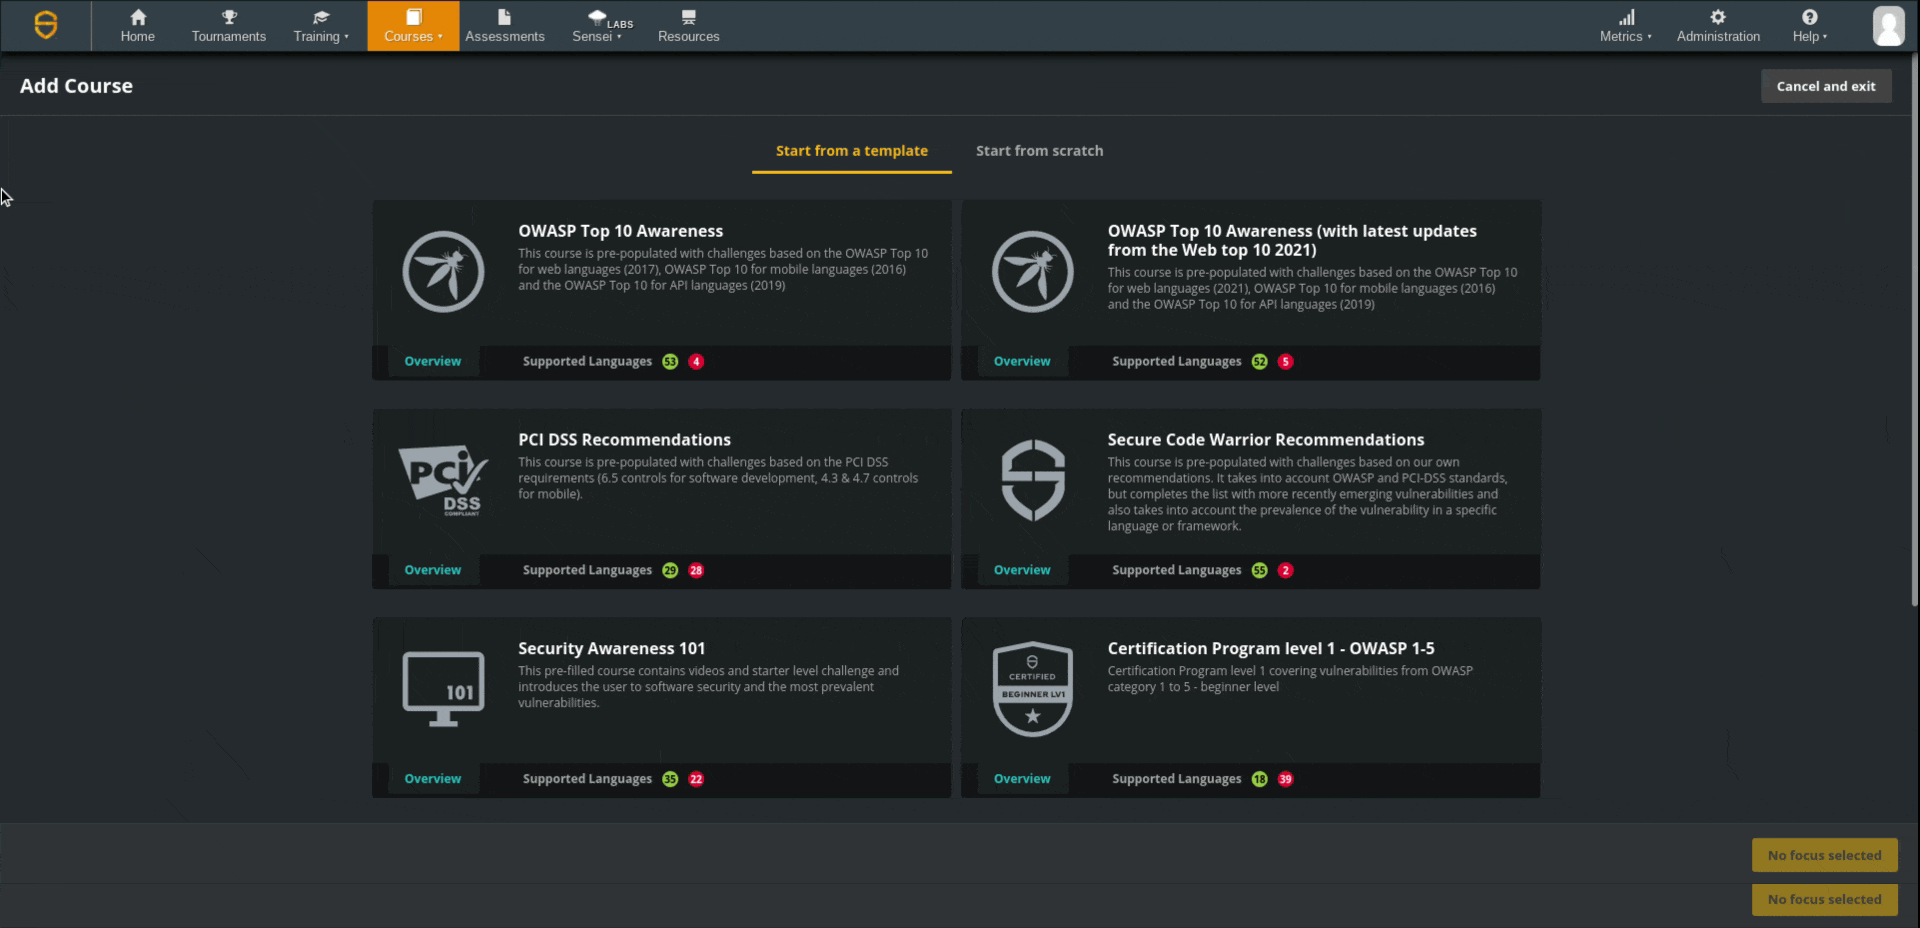Open the Metrics chart icon
The height and width of the screenshot is (928, 1920).
[x=1625, y=17]
